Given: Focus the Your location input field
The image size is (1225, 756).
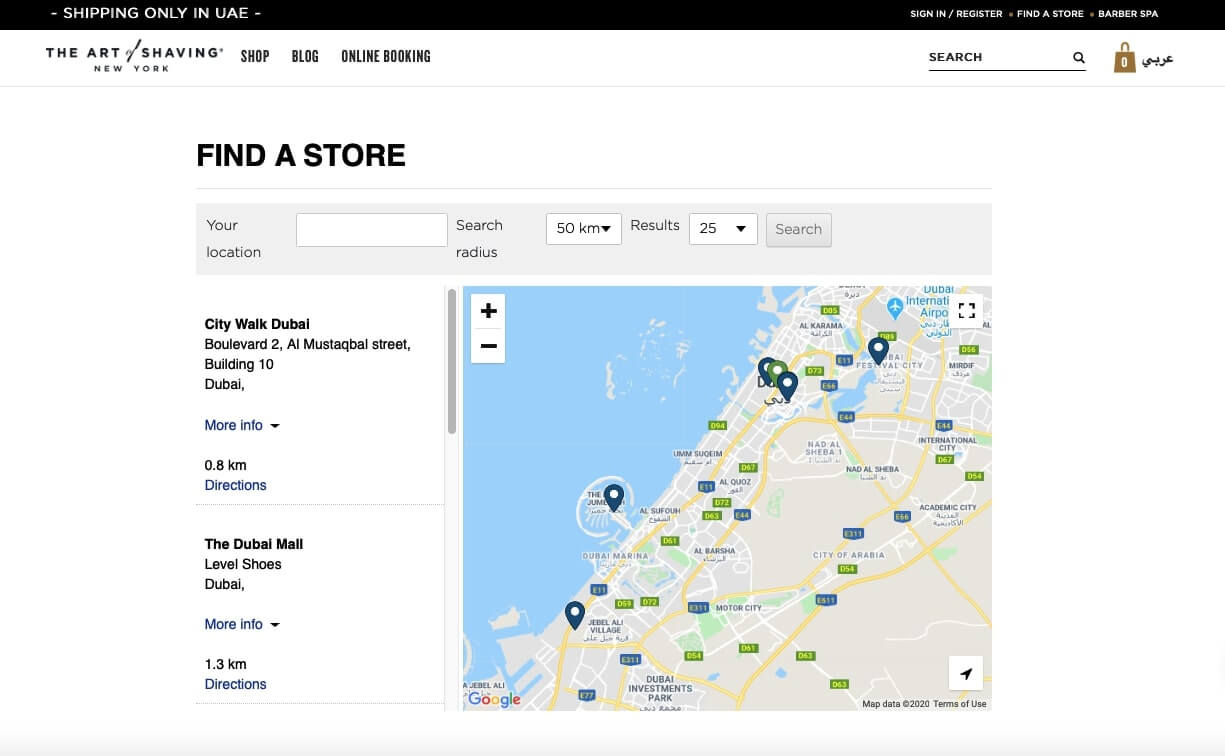Looking at the screenshot, I should (372, 230).
